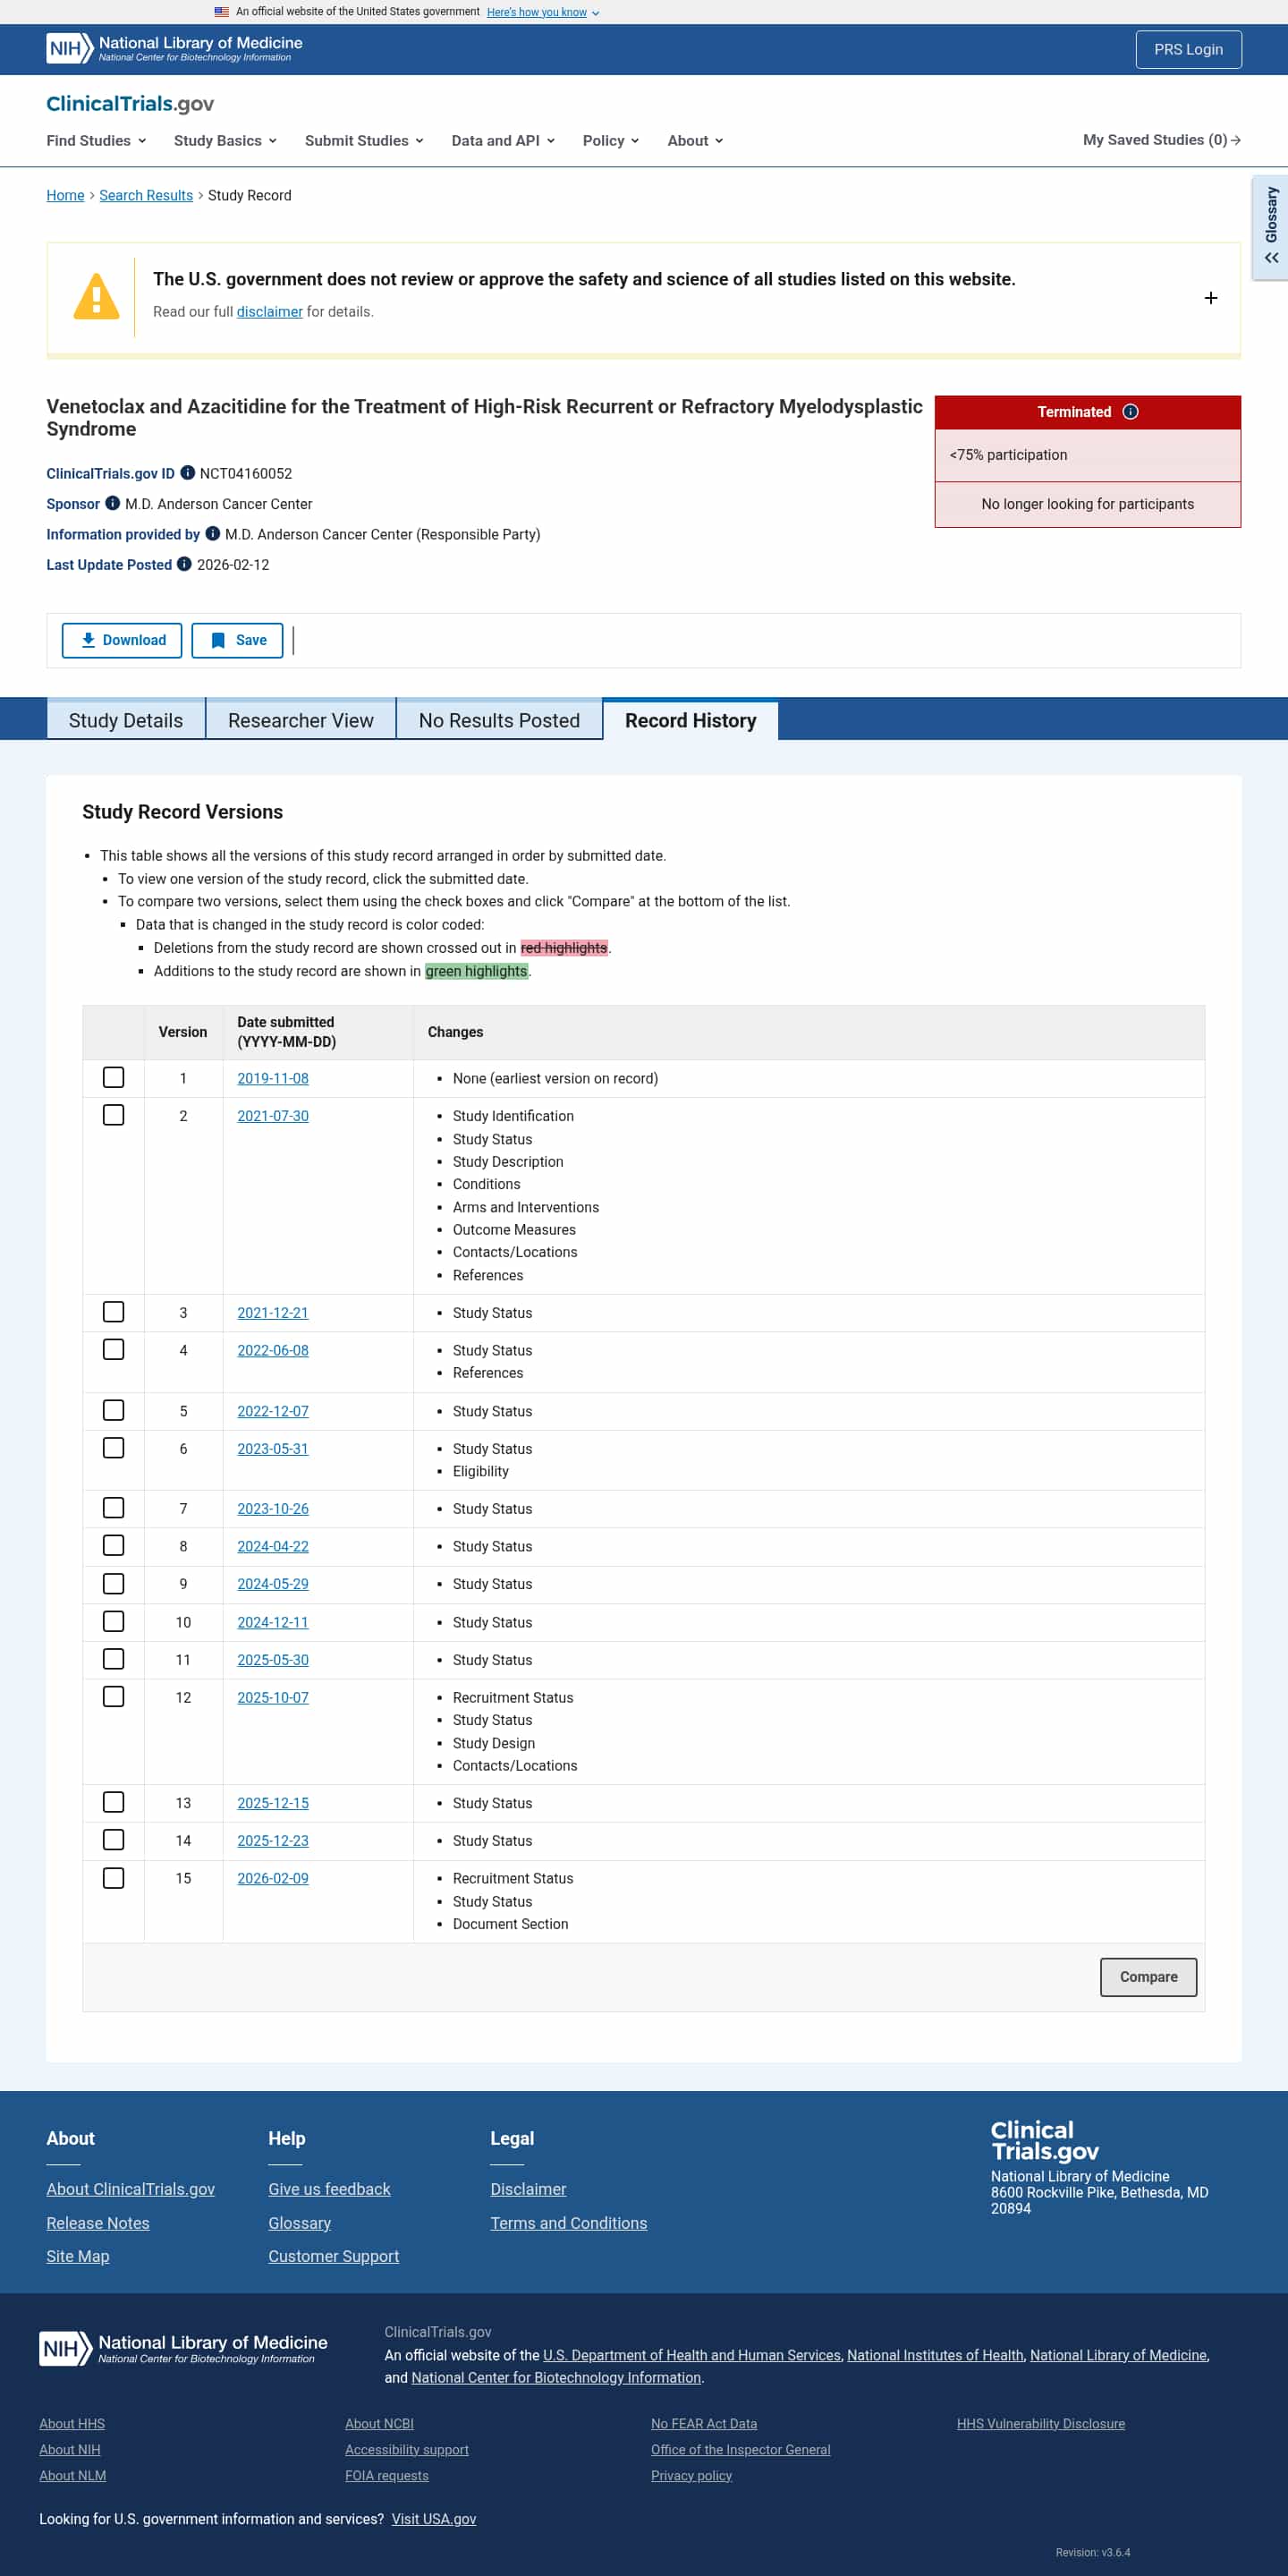Screen dimensions: 1288x2576
Task: View the 2022-06-08 version
Action: pos(273,1350)
